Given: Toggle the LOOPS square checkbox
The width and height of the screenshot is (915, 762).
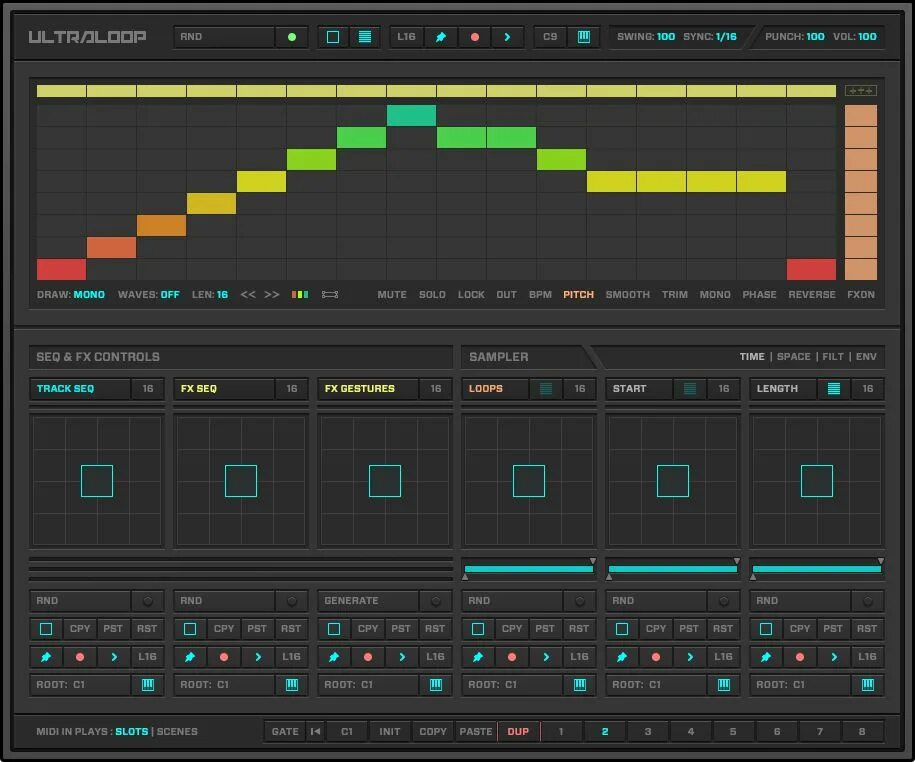Looking at the screenshot, I should click(x=478, y=629).
